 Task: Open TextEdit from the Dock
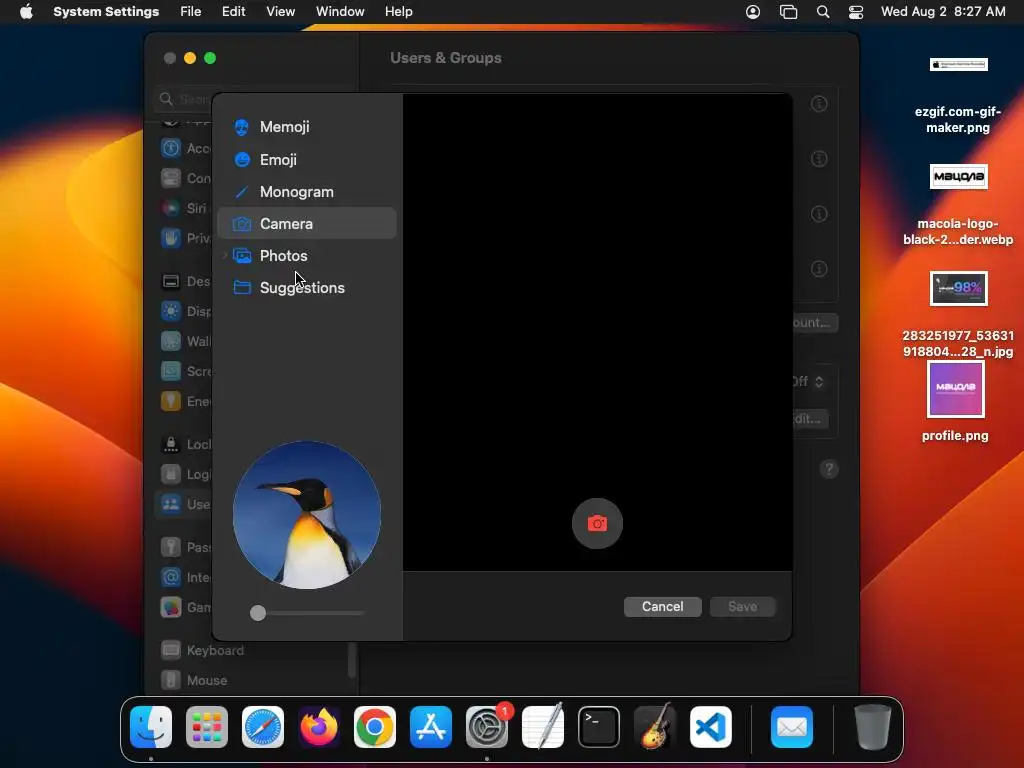[543, 727]
